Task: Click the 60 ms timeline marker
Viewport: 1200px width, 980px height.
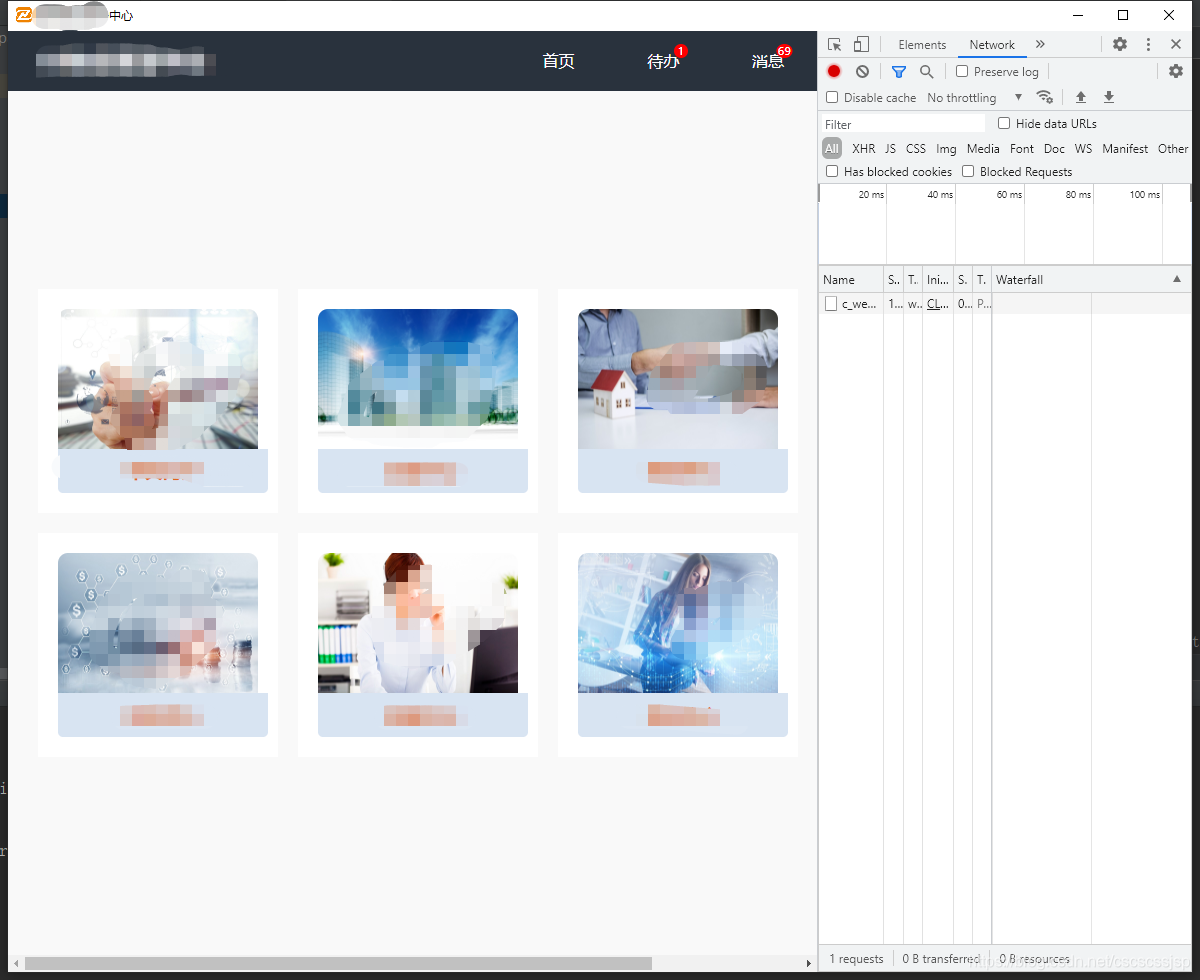Action: pyautogui.click(x=1009, y=194)
